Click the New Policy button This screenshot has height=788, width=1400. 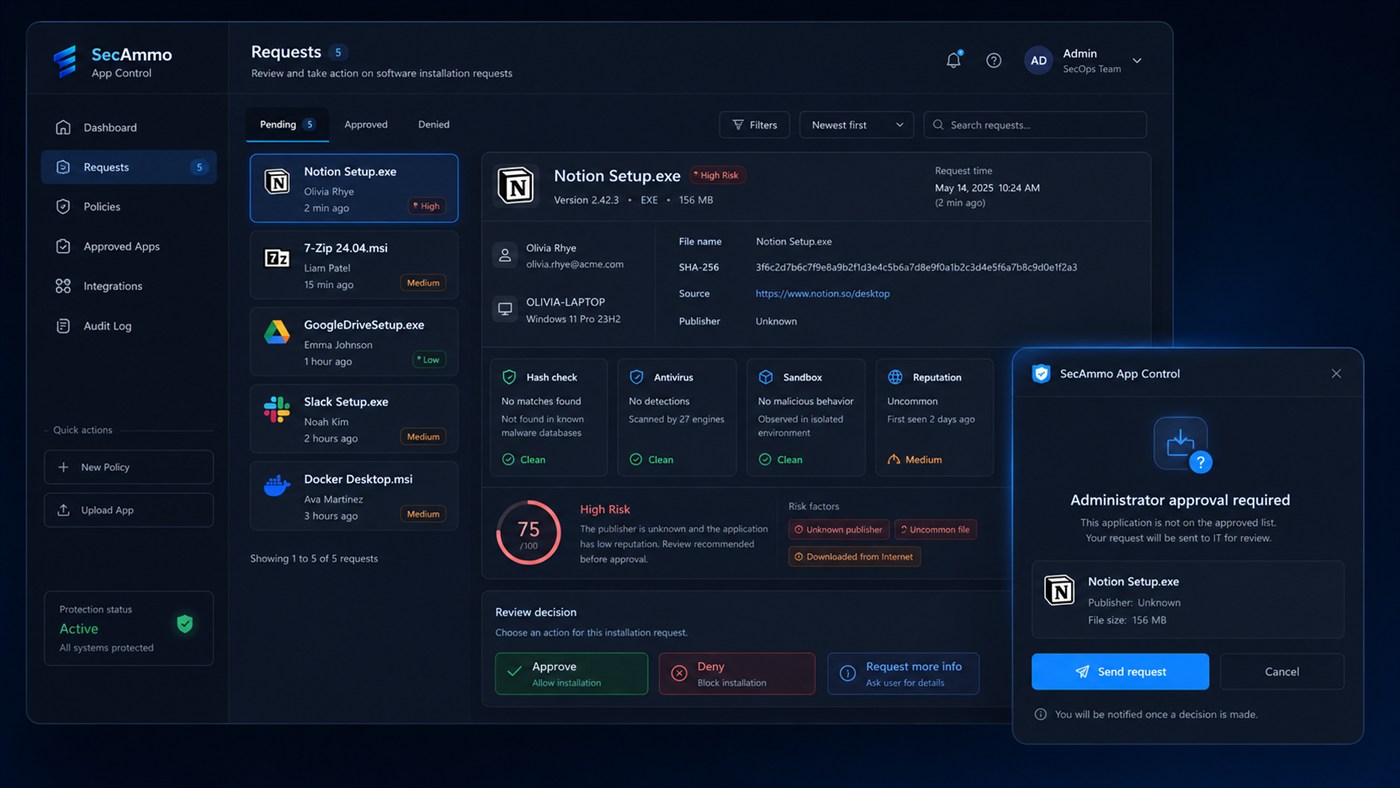tap(129, 467)
